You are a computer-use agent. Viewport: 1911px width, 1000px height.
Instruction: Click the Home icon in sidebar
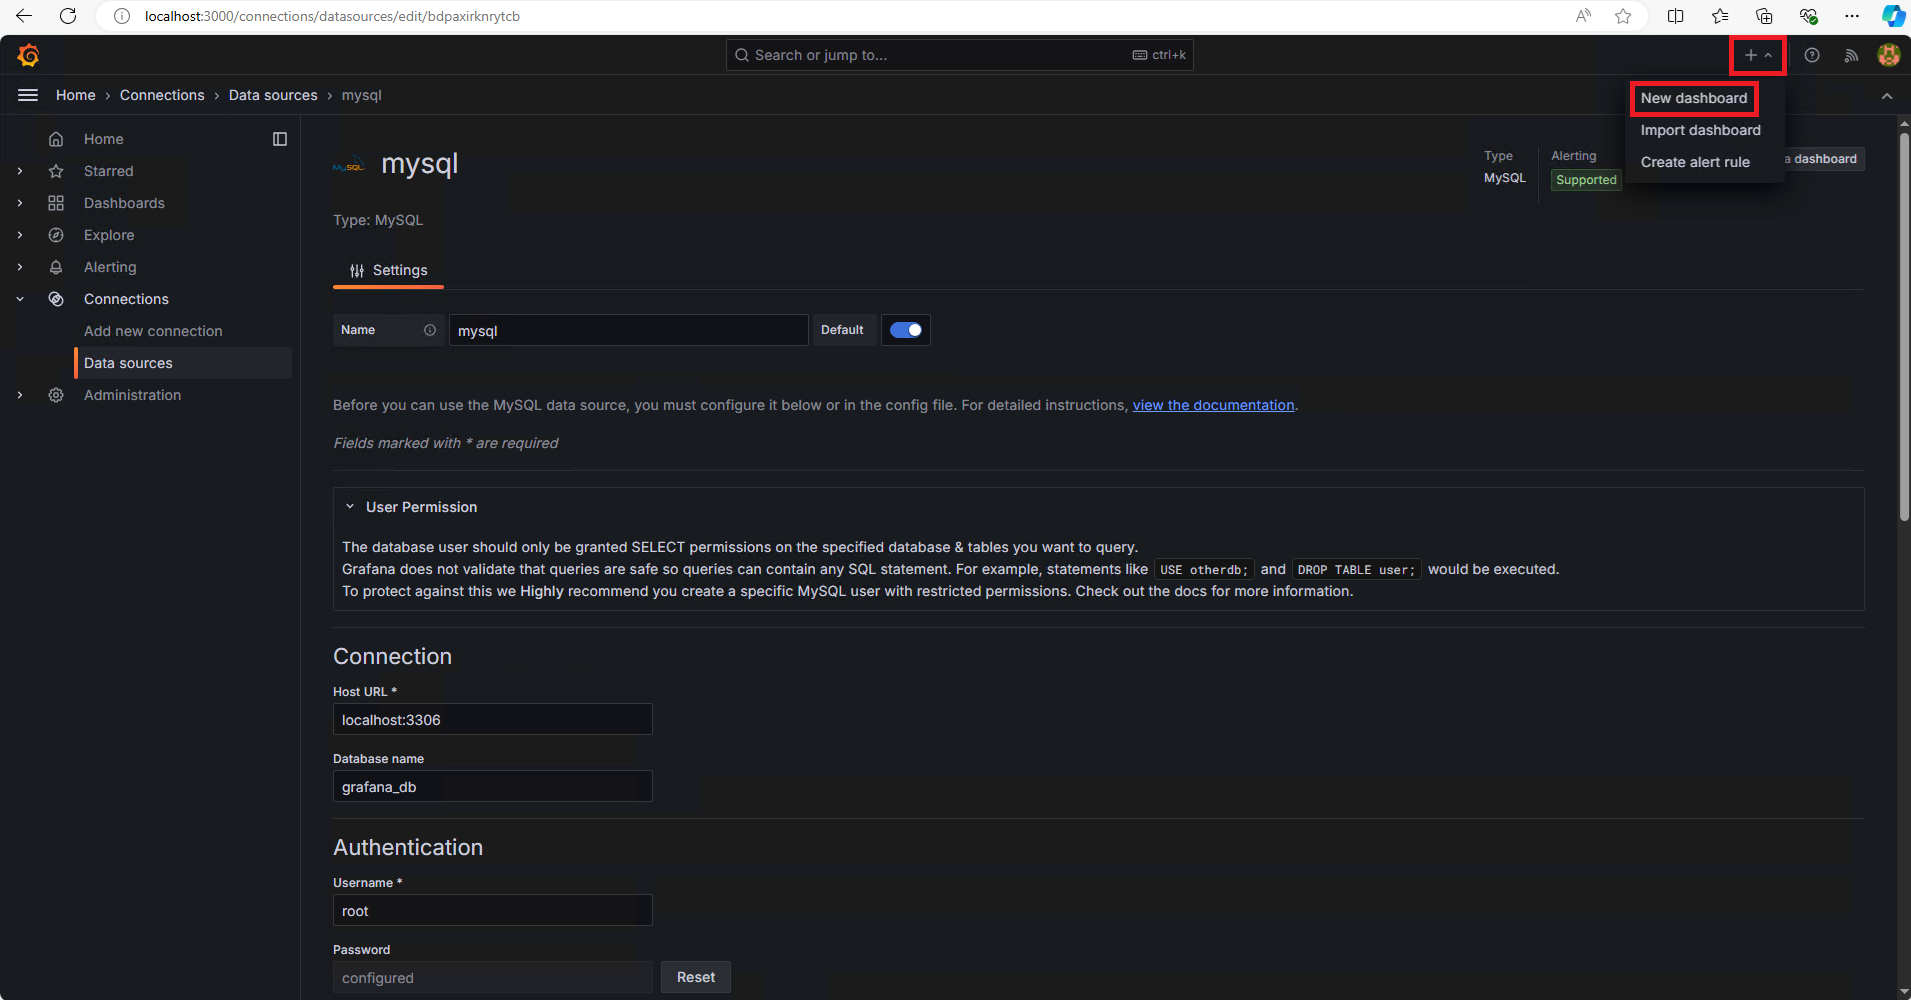56,139
